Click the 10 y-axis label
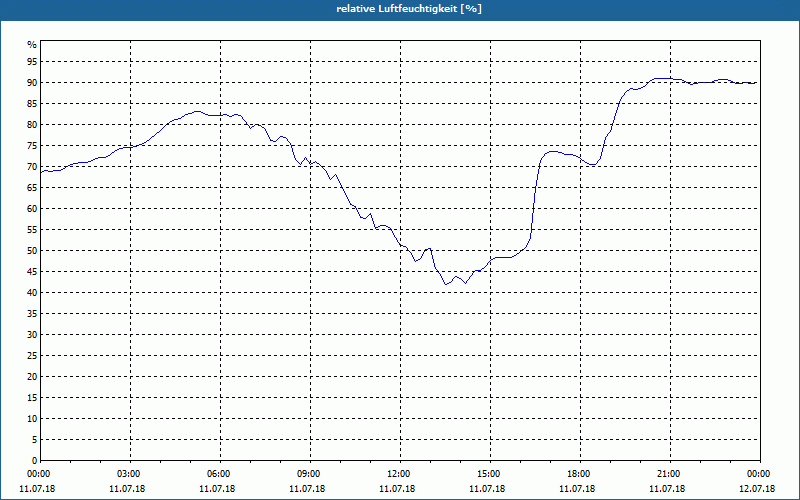Image resolution: width=800 pixels, height=500 pixels. 32,418
